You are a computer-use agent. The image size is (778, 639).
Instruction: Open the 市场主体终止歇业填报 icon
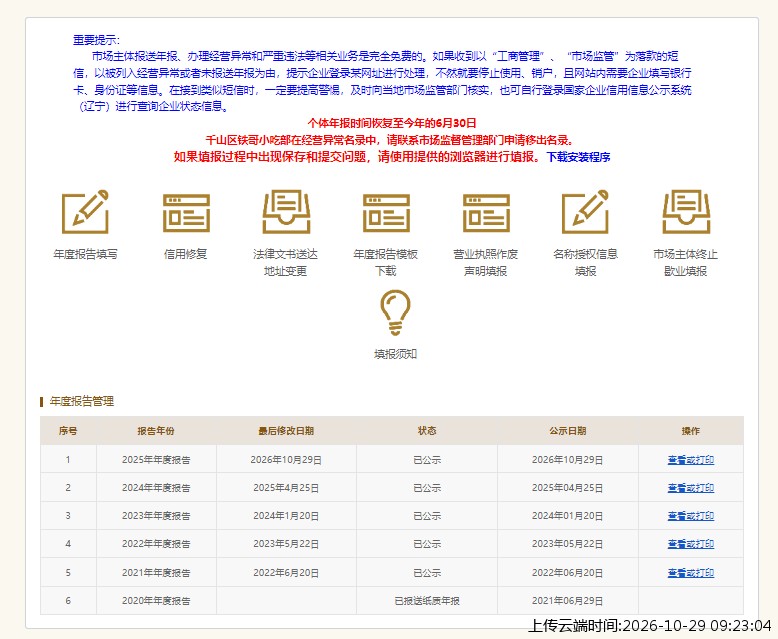point(686,212)
